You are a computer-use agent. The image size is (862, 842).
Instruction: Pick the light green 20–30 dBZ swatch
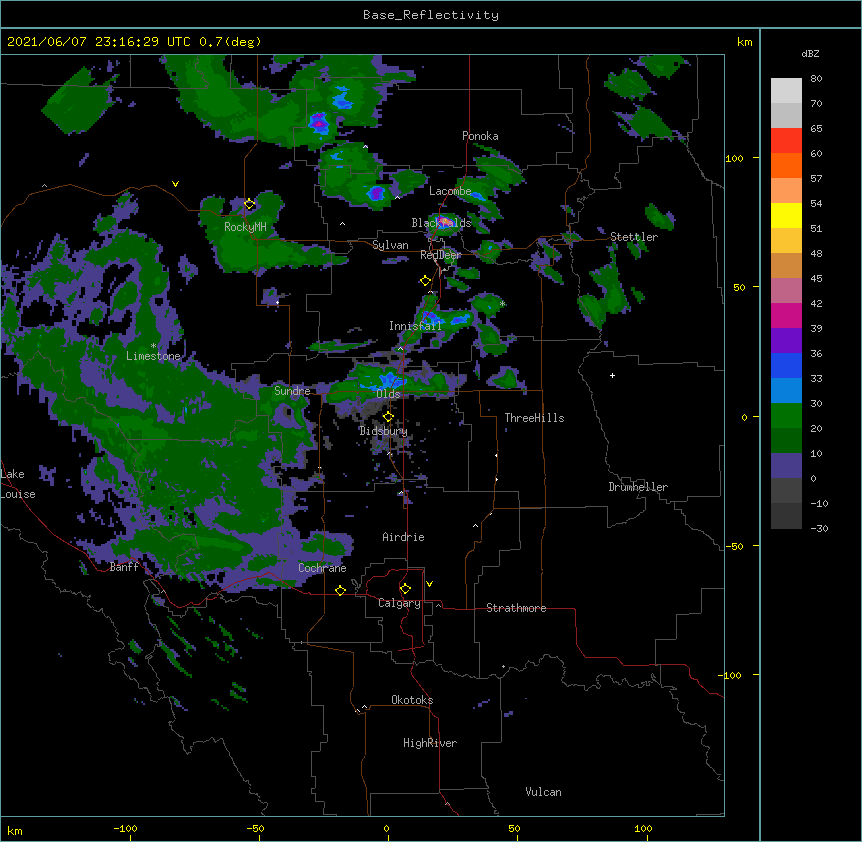point(786,416)
